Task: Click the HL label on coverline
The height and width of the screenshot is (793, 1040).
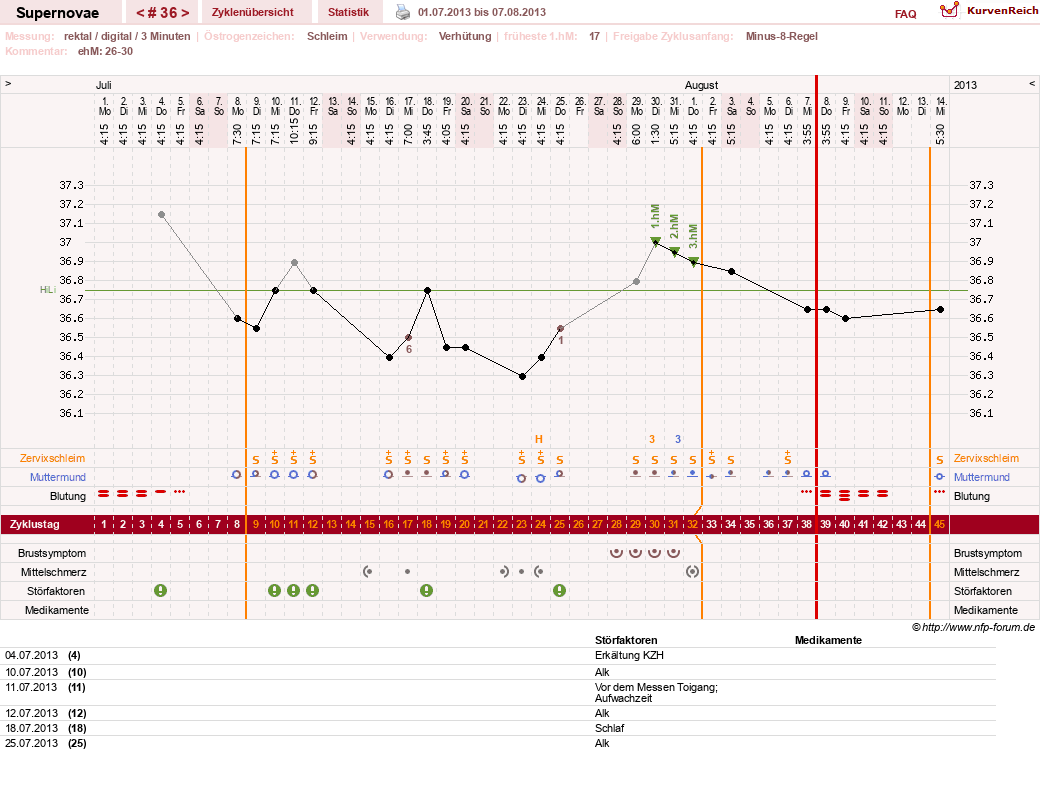Action: 47,290
